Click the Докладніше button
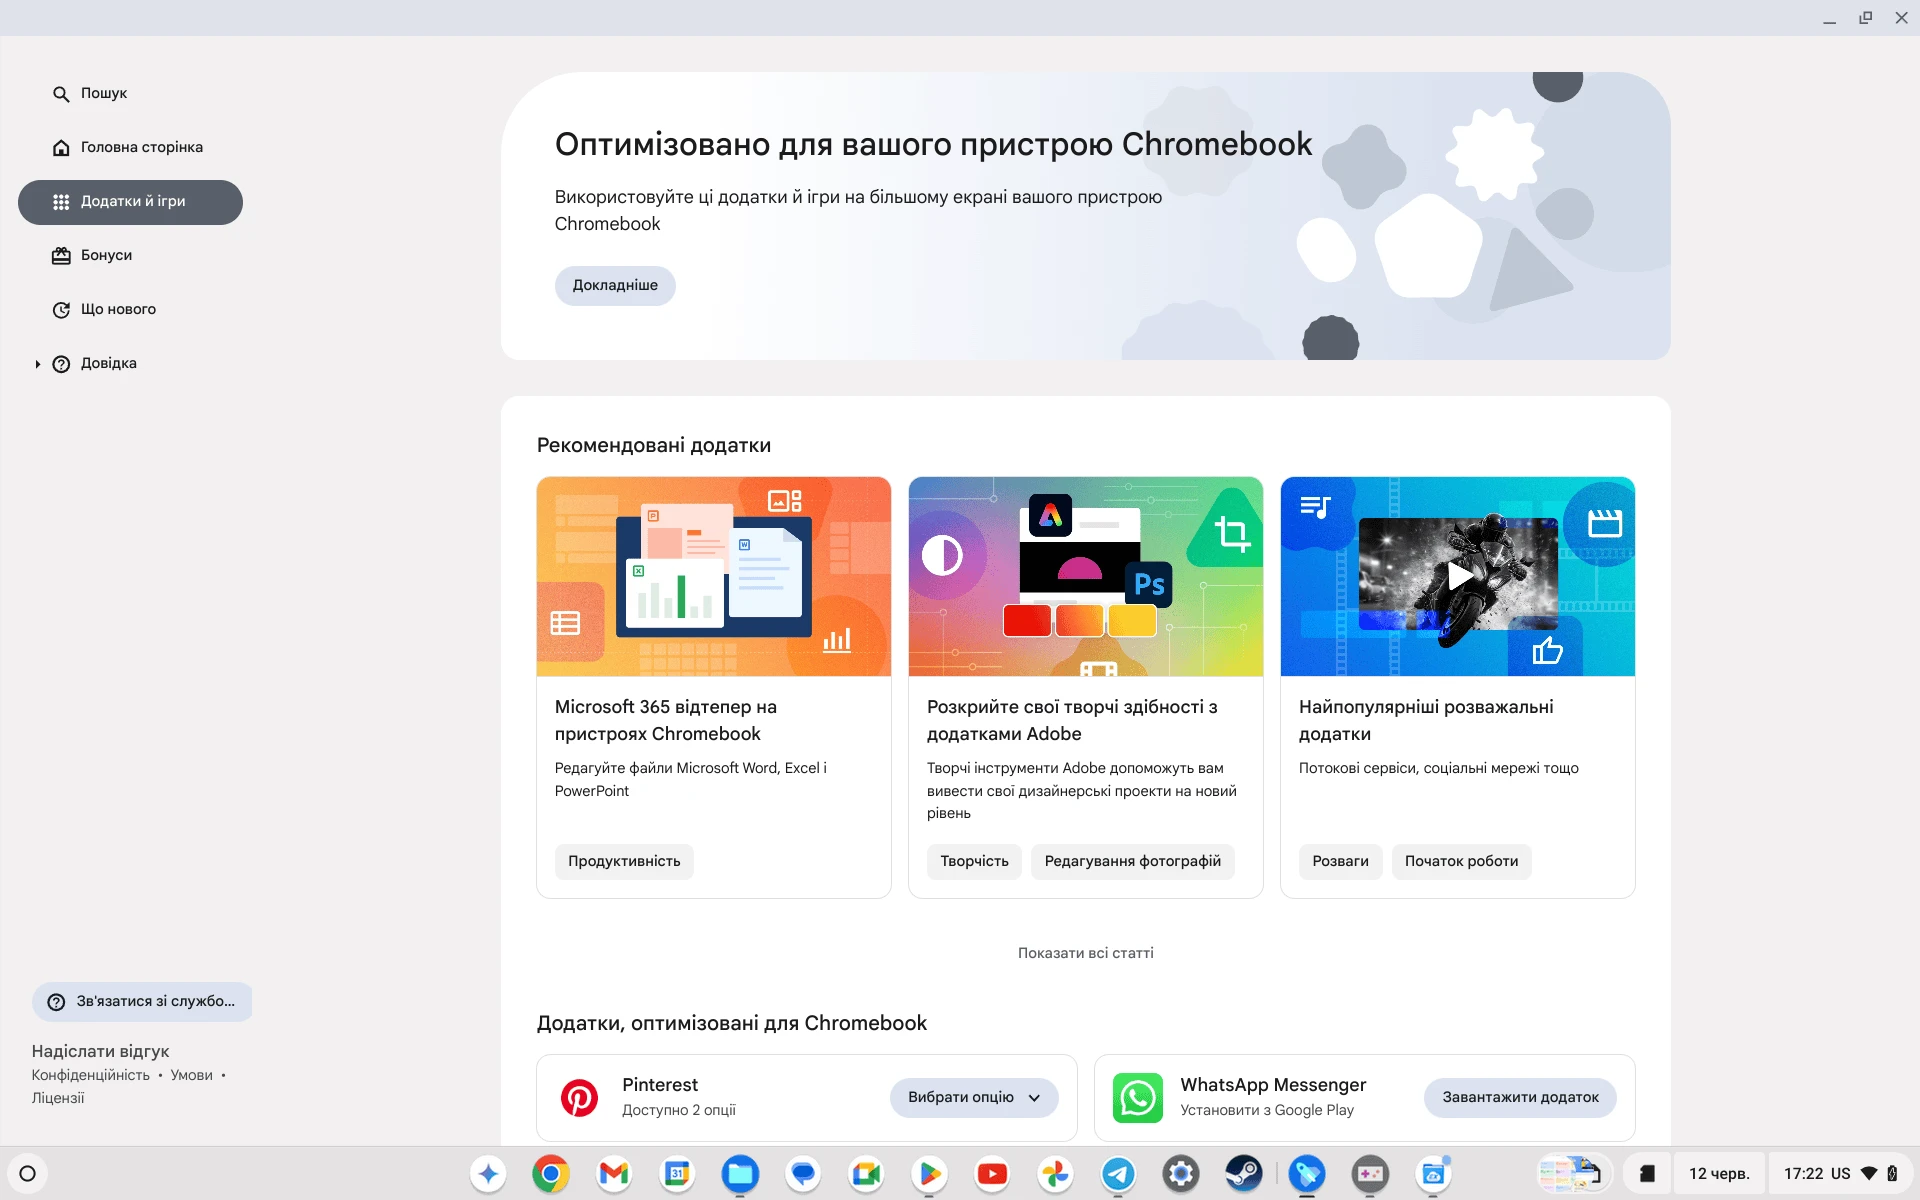The height and width of the screenshot is (1200, 1920). click(615, 286)
